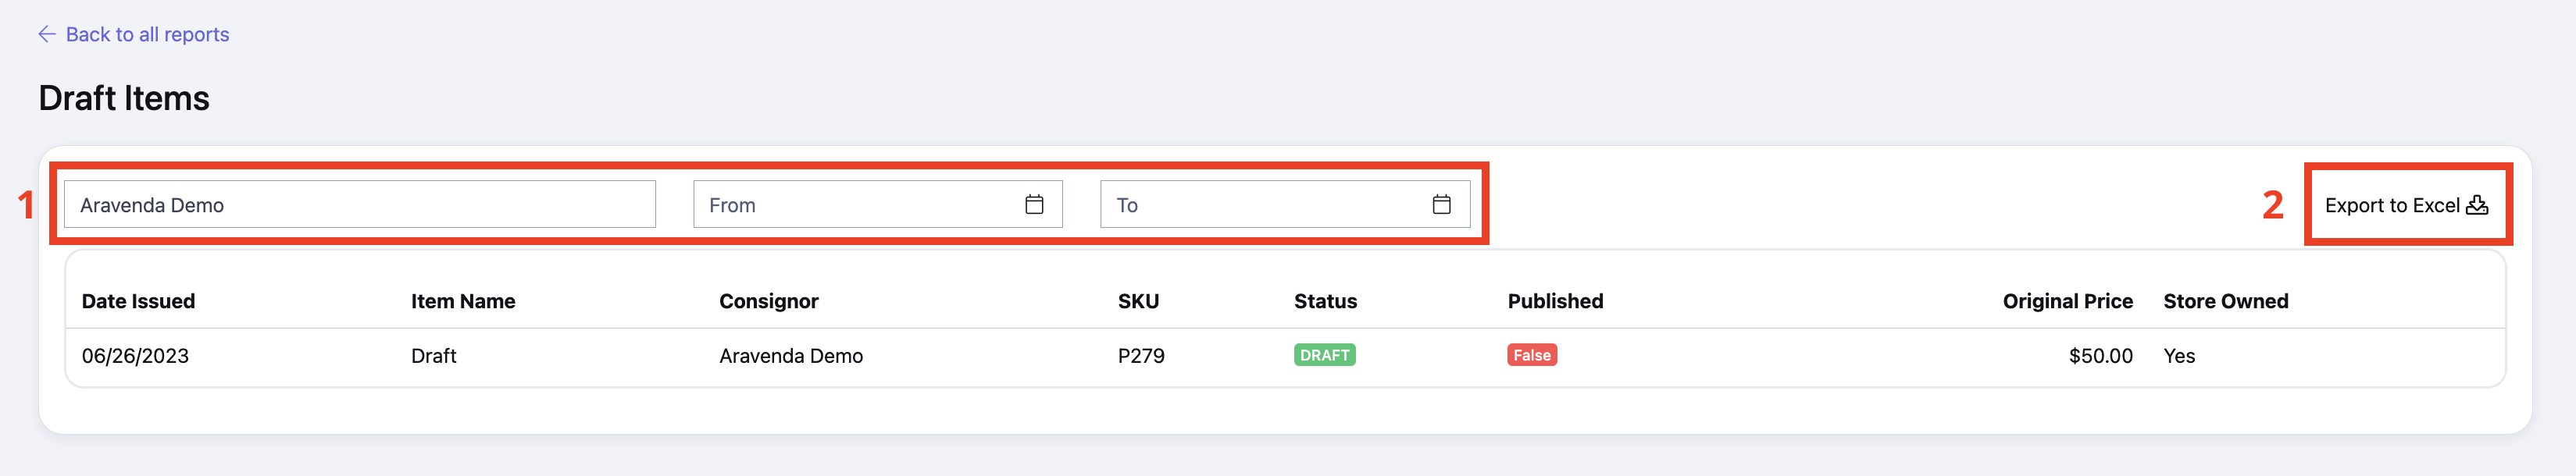Image resolution: width=2576 pixels, height=476 pixels.
Task: Sort by Original Price column header
Action: click(2067, 301)
